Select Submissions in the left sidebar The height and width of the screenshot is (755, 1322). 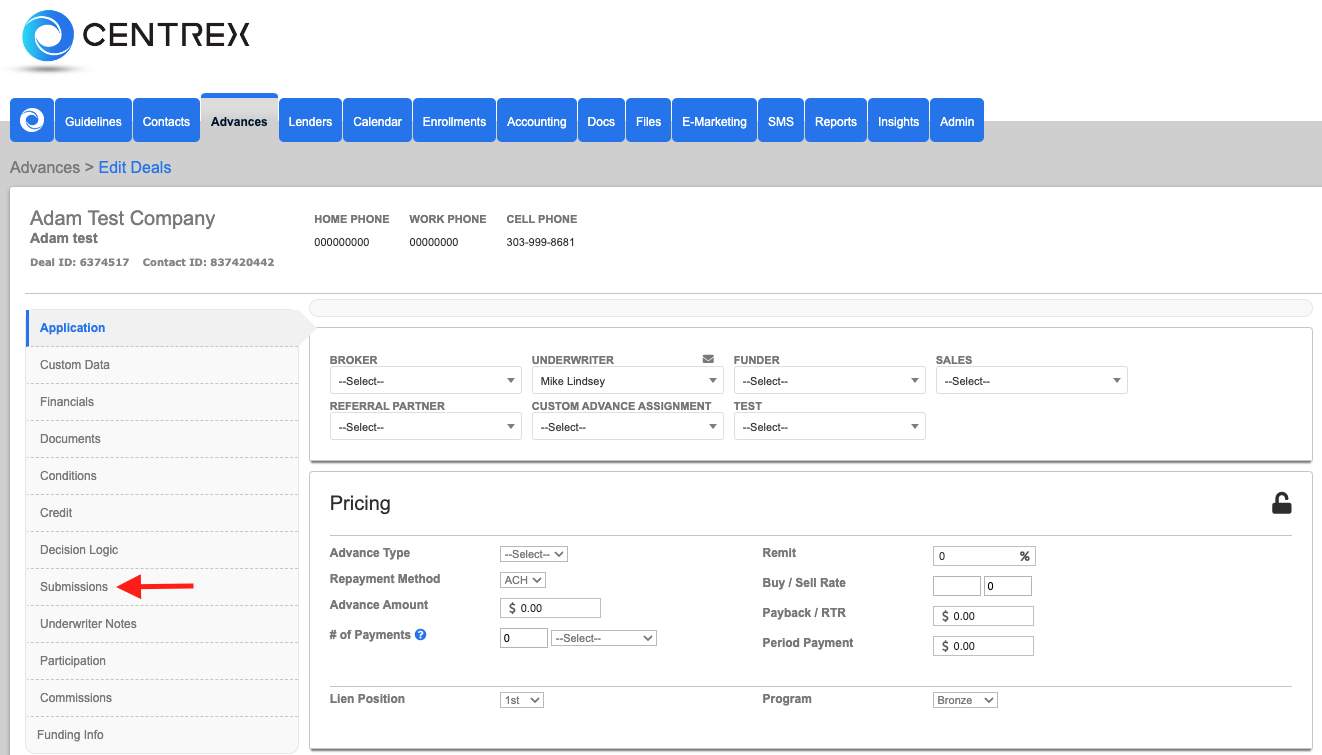click(73, 586)
